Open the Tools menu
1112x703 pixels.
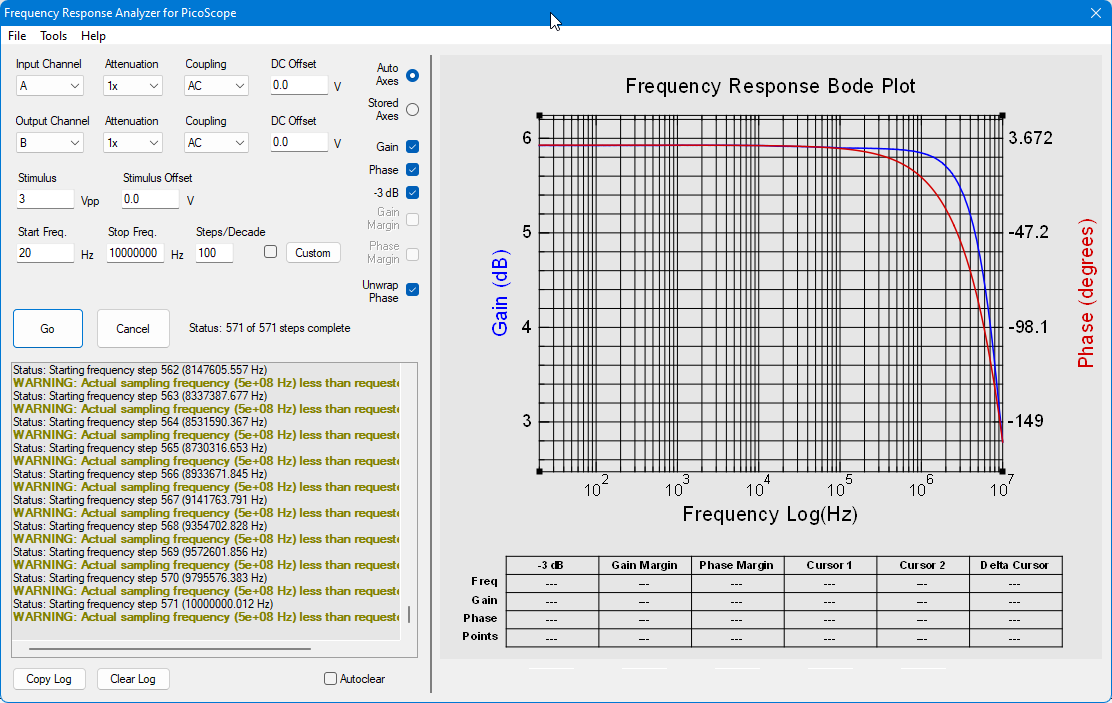coord(53,36)
